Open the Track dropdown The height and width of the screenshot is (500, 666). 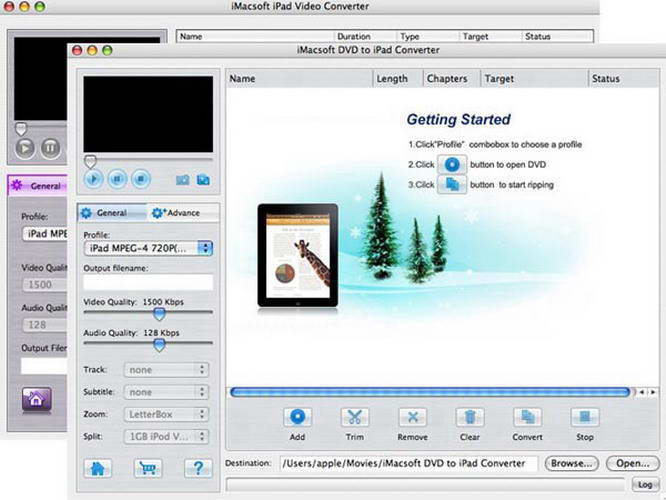tap(166, 369)
